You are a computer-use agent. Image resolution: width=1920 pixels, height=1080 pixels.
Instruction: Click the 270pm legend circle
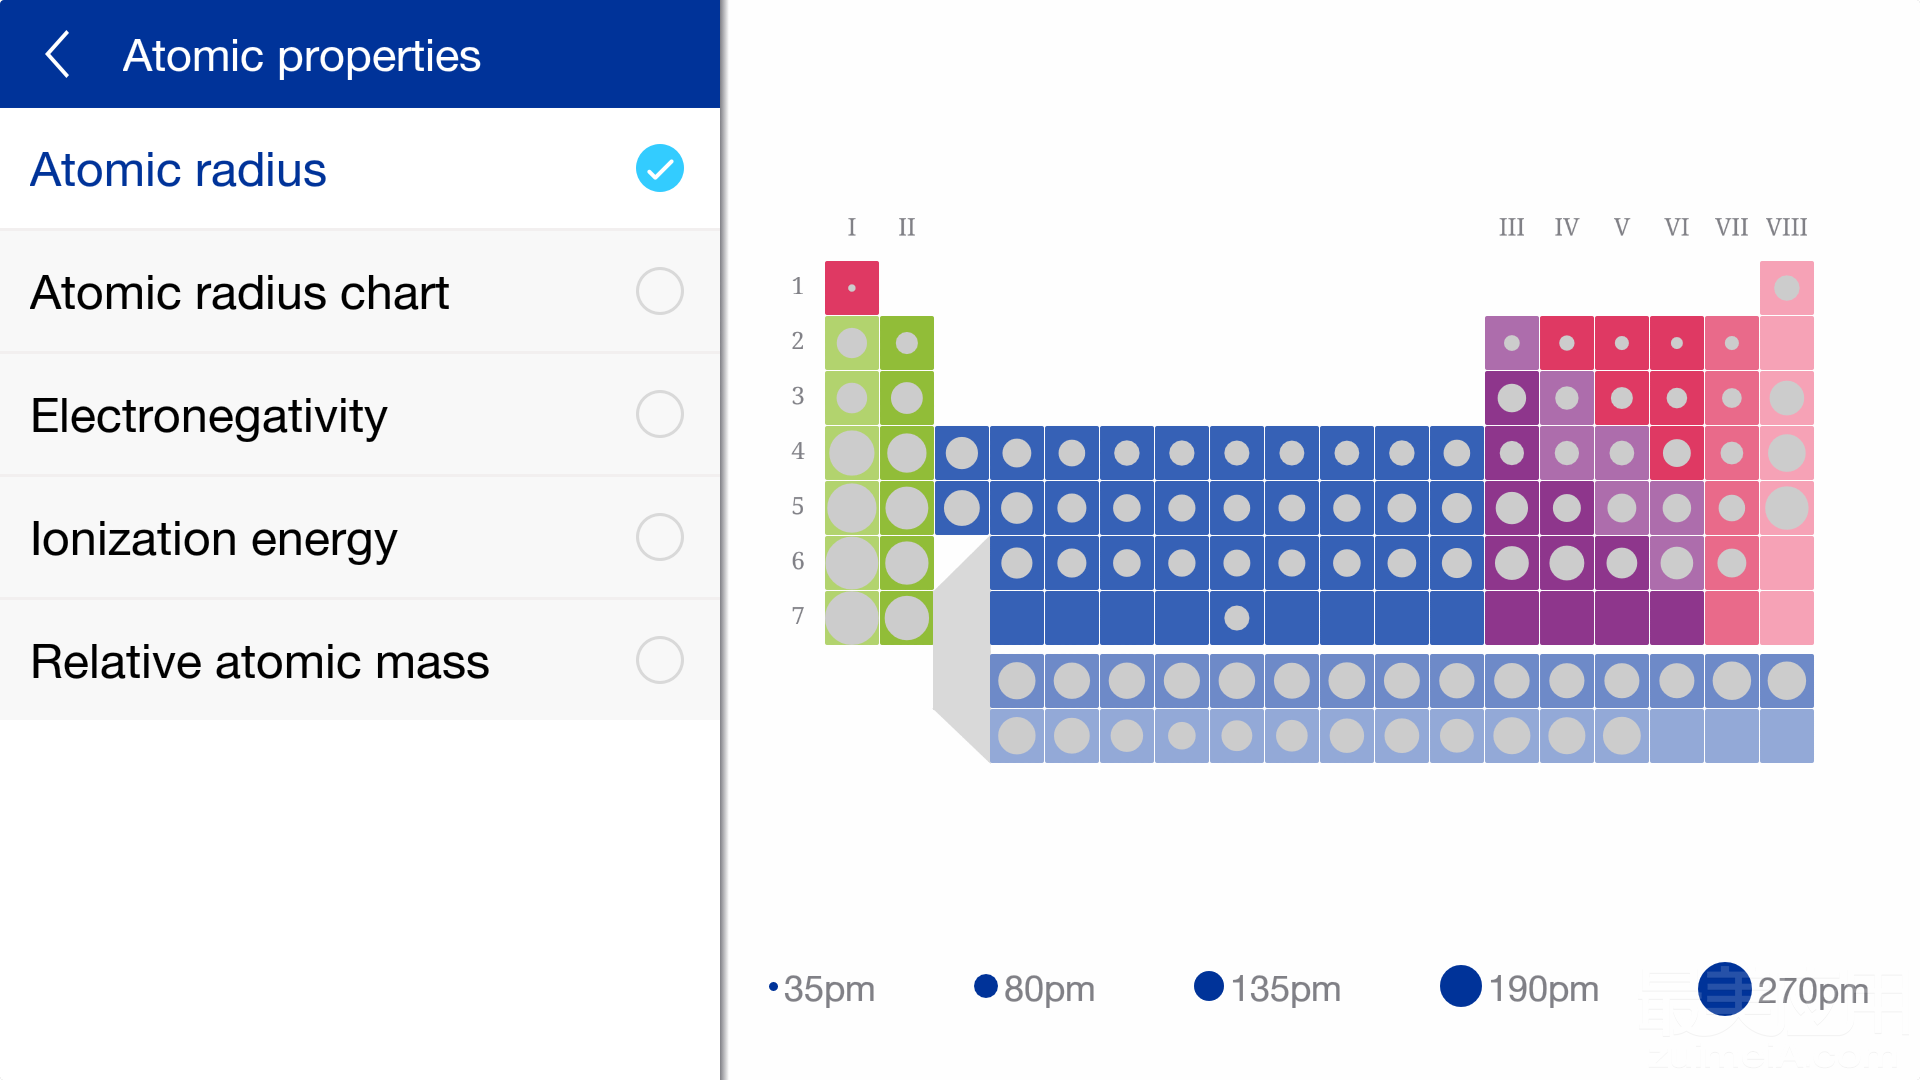click(1724, 989)
